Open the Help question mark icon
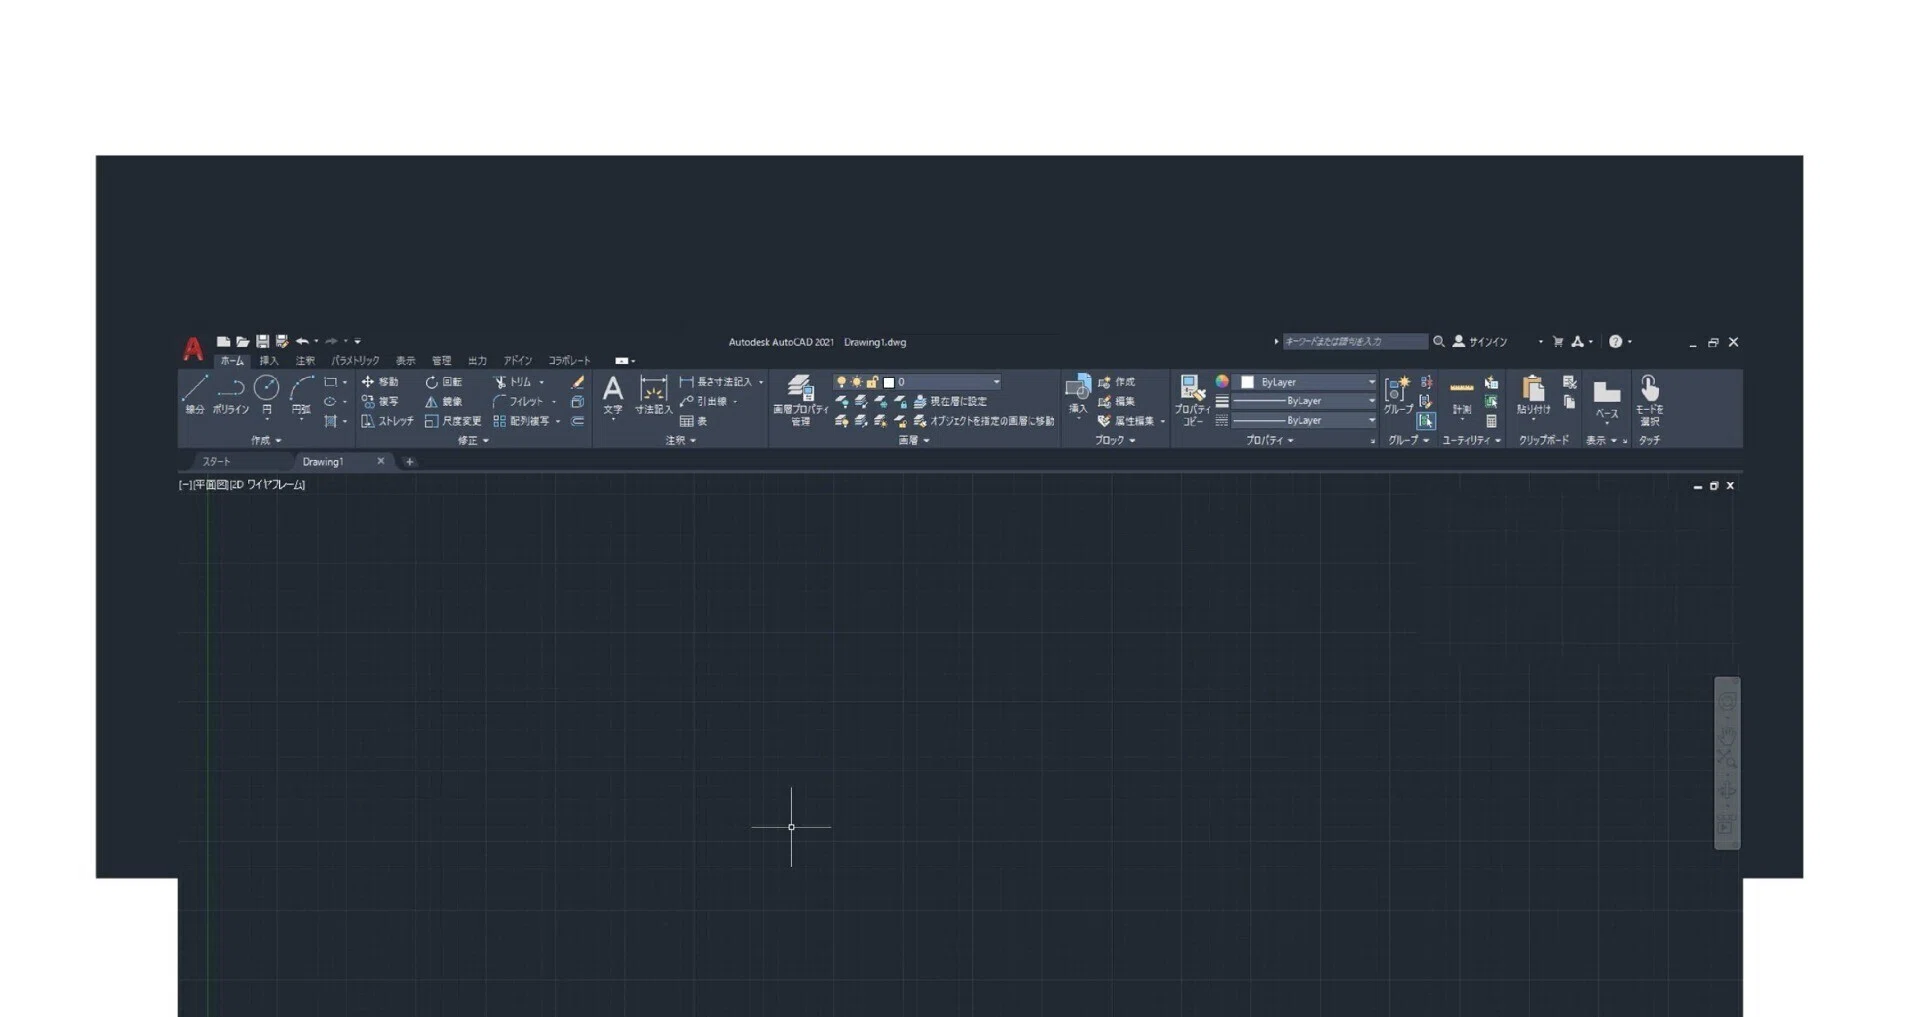 tap(1615, 341)
